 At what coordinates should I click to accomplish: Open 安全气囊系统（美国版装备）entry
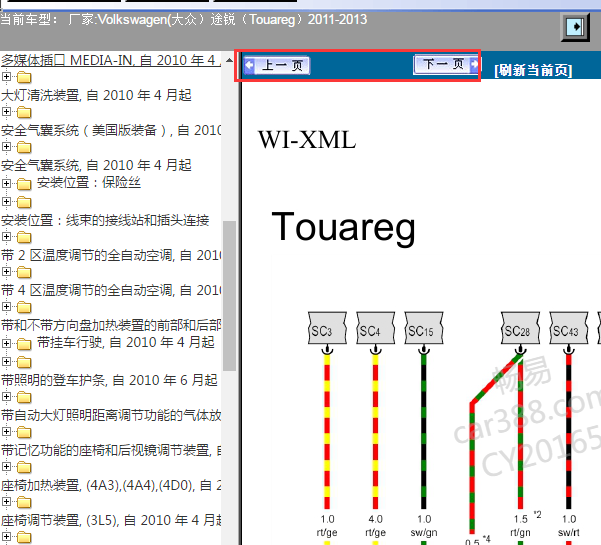tap(111, 130)
